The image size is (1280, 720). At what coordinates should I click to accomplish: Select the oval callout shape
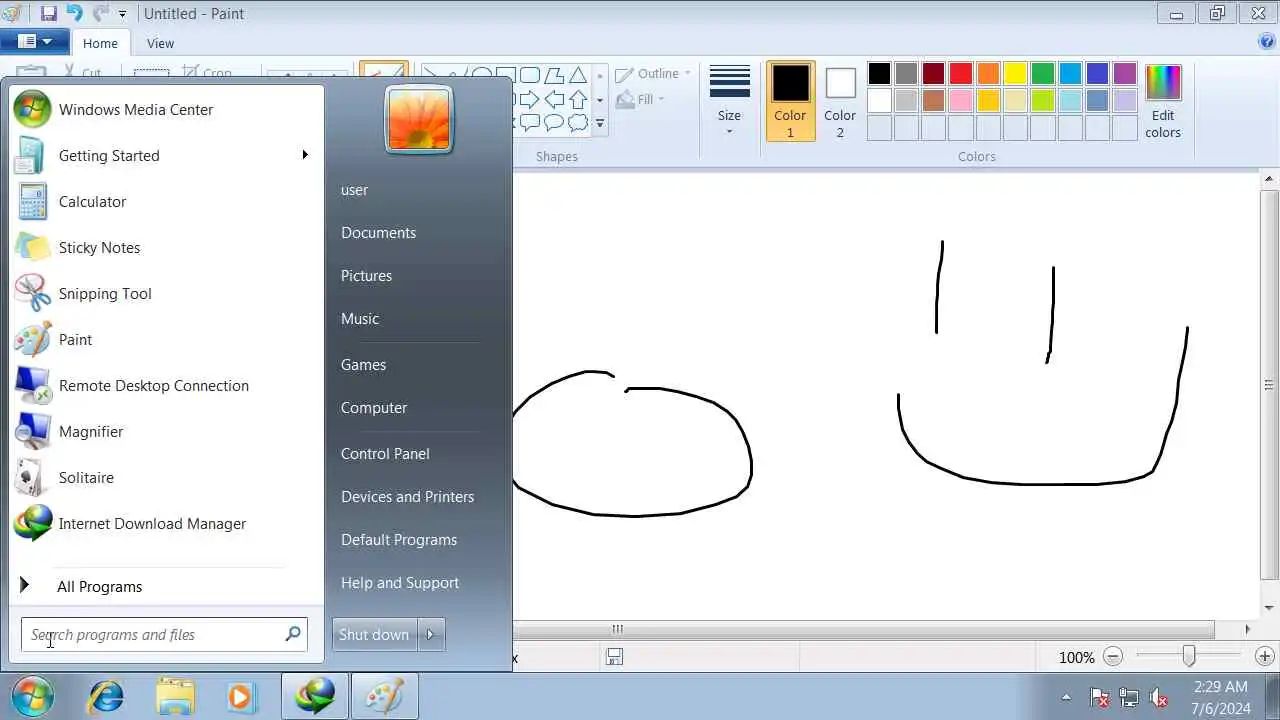554,123
